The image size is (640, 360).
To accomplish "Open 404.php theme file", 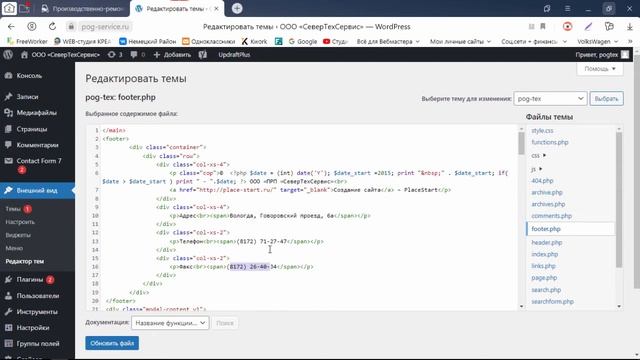I will [542, 180].
